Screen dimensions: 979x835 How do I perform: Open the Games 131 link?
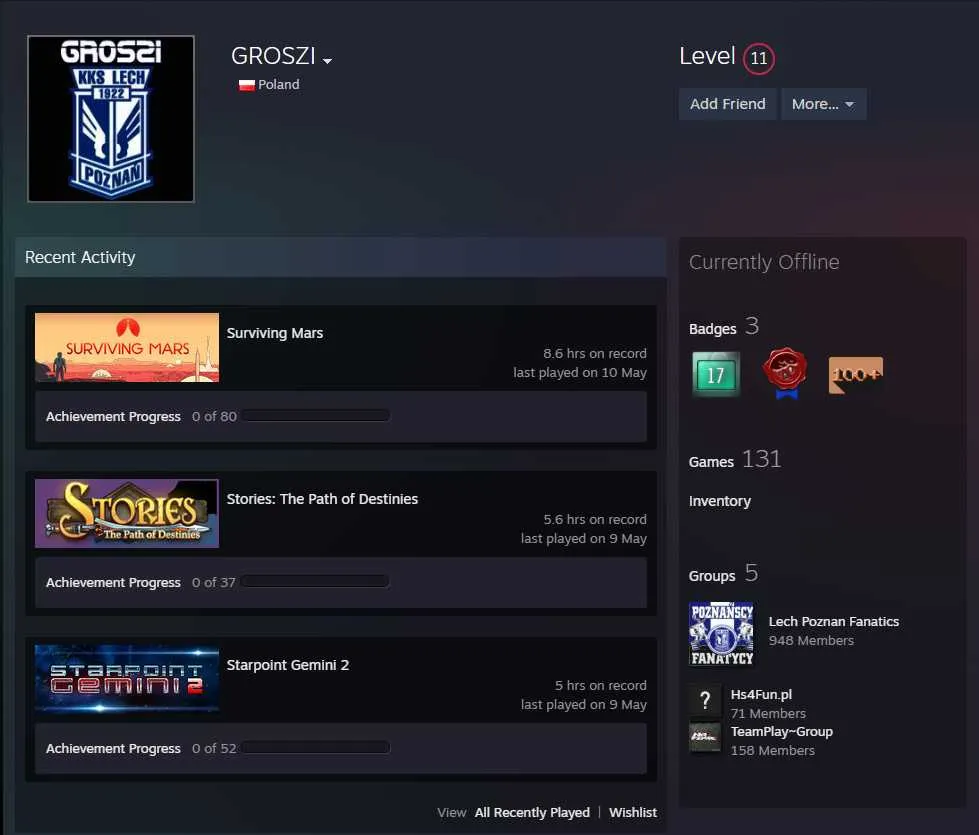click(x=735, y=460)
